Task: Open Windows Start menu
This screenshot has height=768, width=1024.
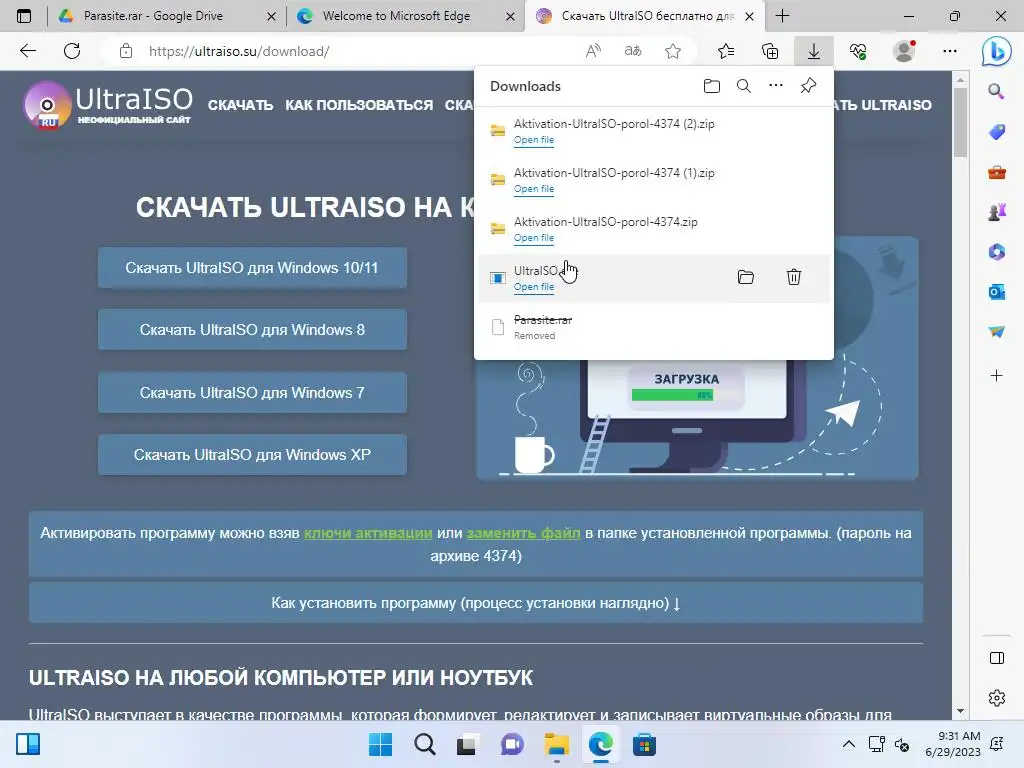Action: [380, 744]
